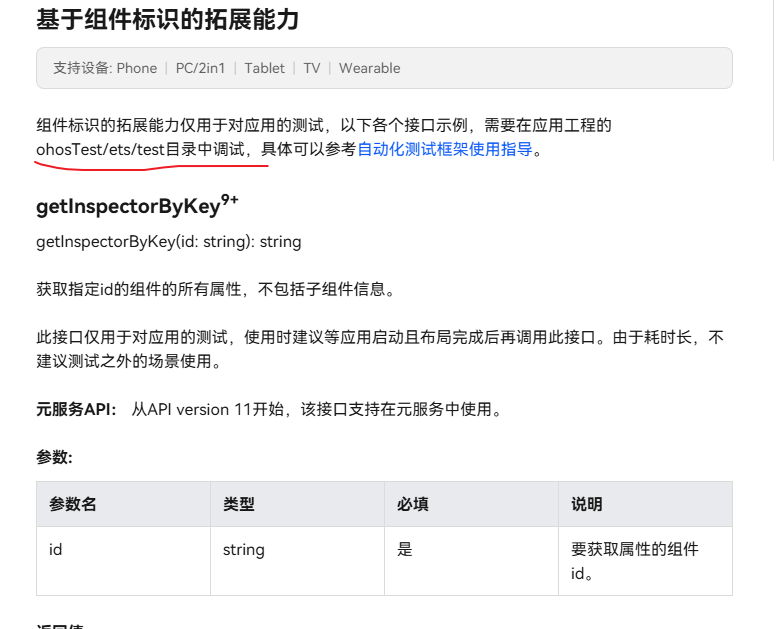778x629 pixels.
Task: Open the 自动化测试框架使用指导 link
Action: click(445, 150)
